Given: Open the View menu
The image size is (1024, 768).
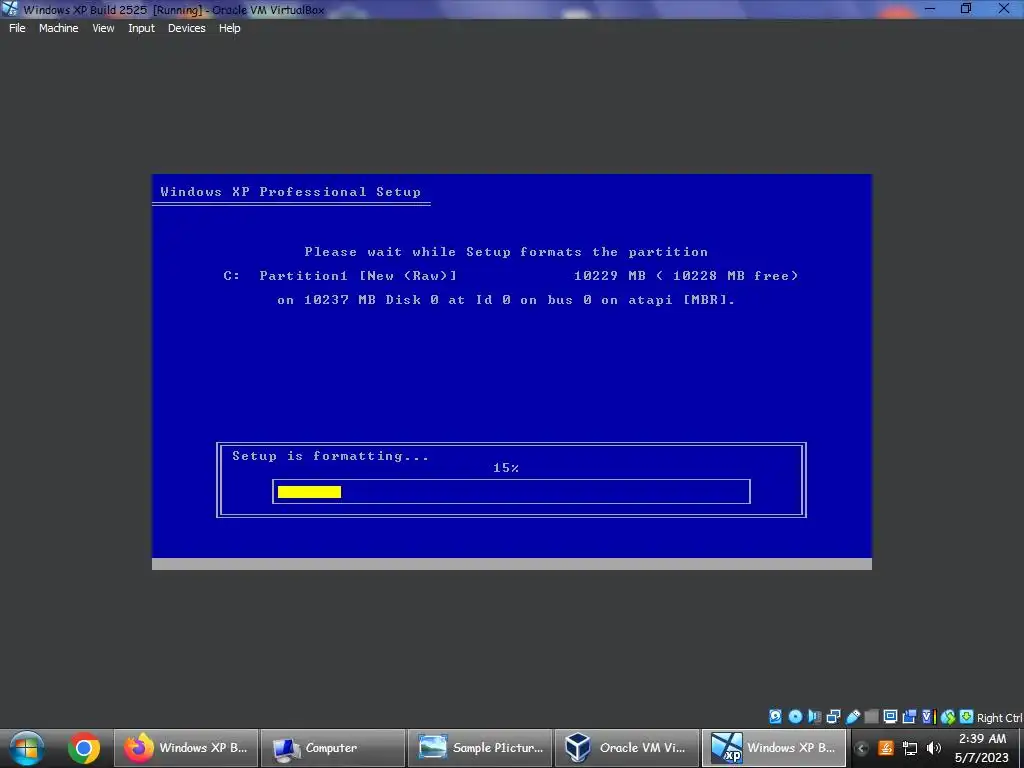Looking at the screenshot, I should pyautogui.click(x=103, y=28).
